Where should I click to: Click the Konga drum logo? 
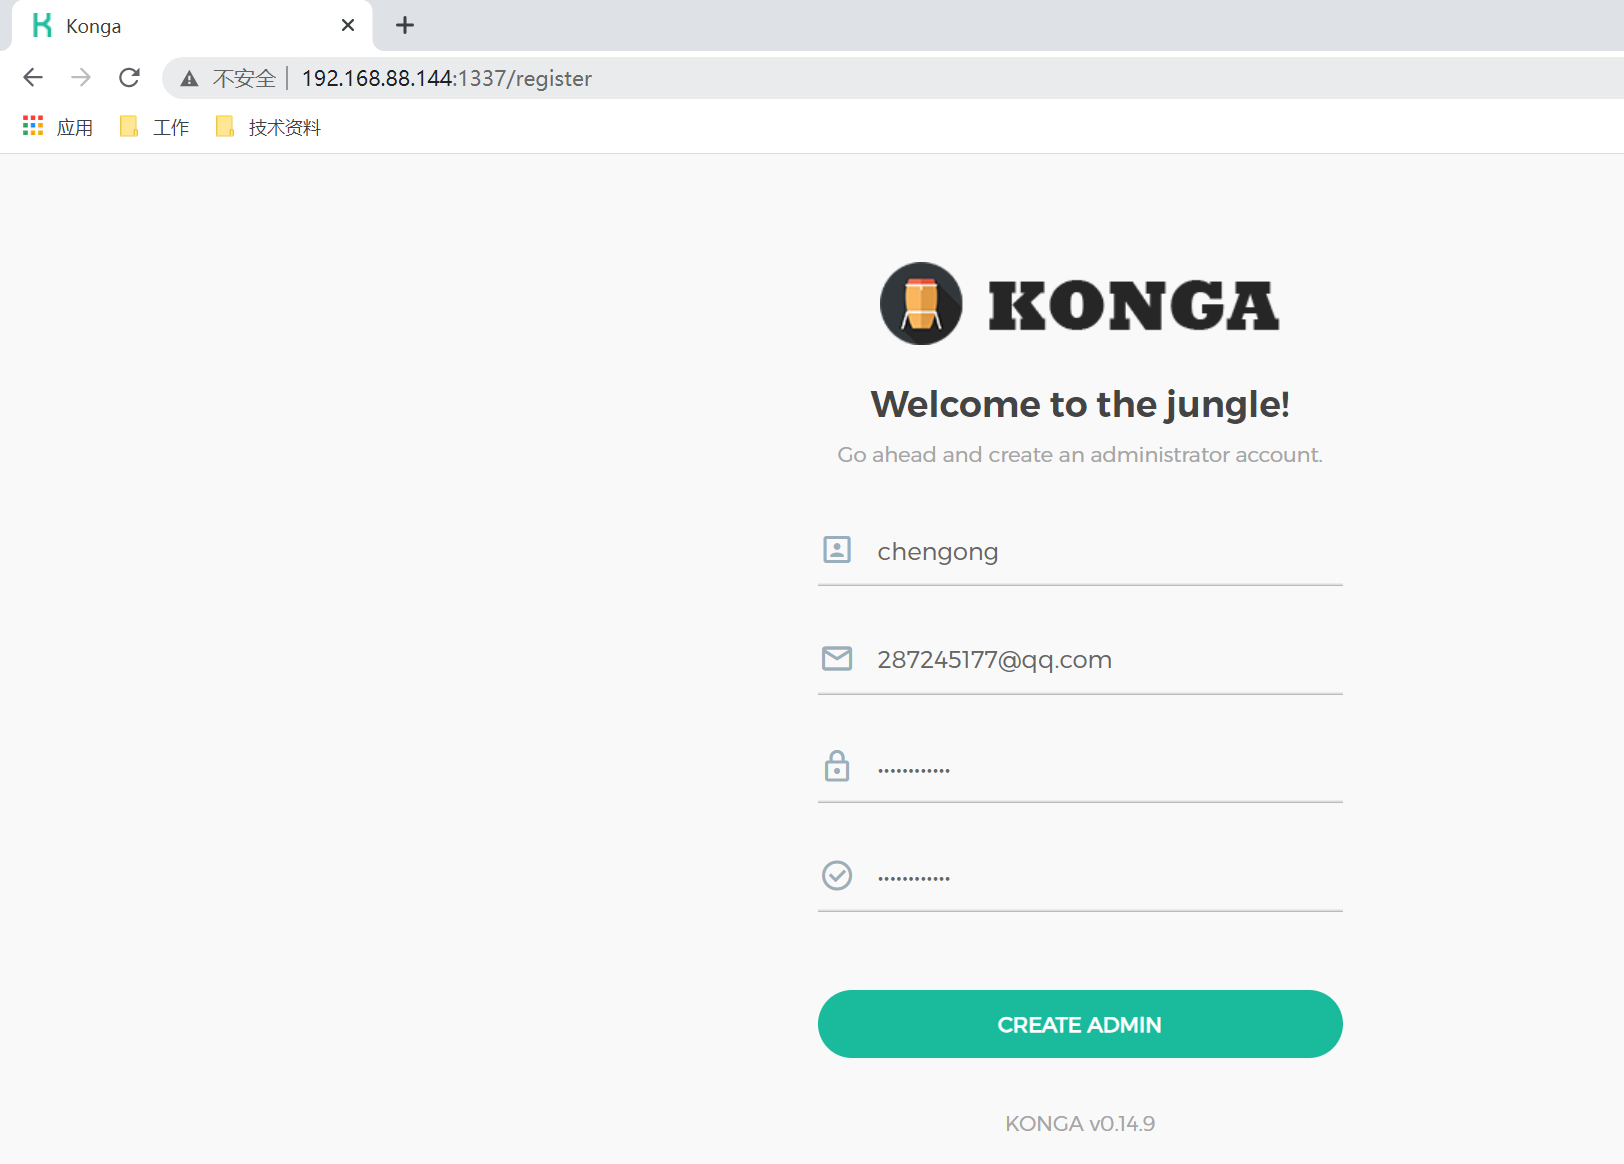[x=921, y=304]
